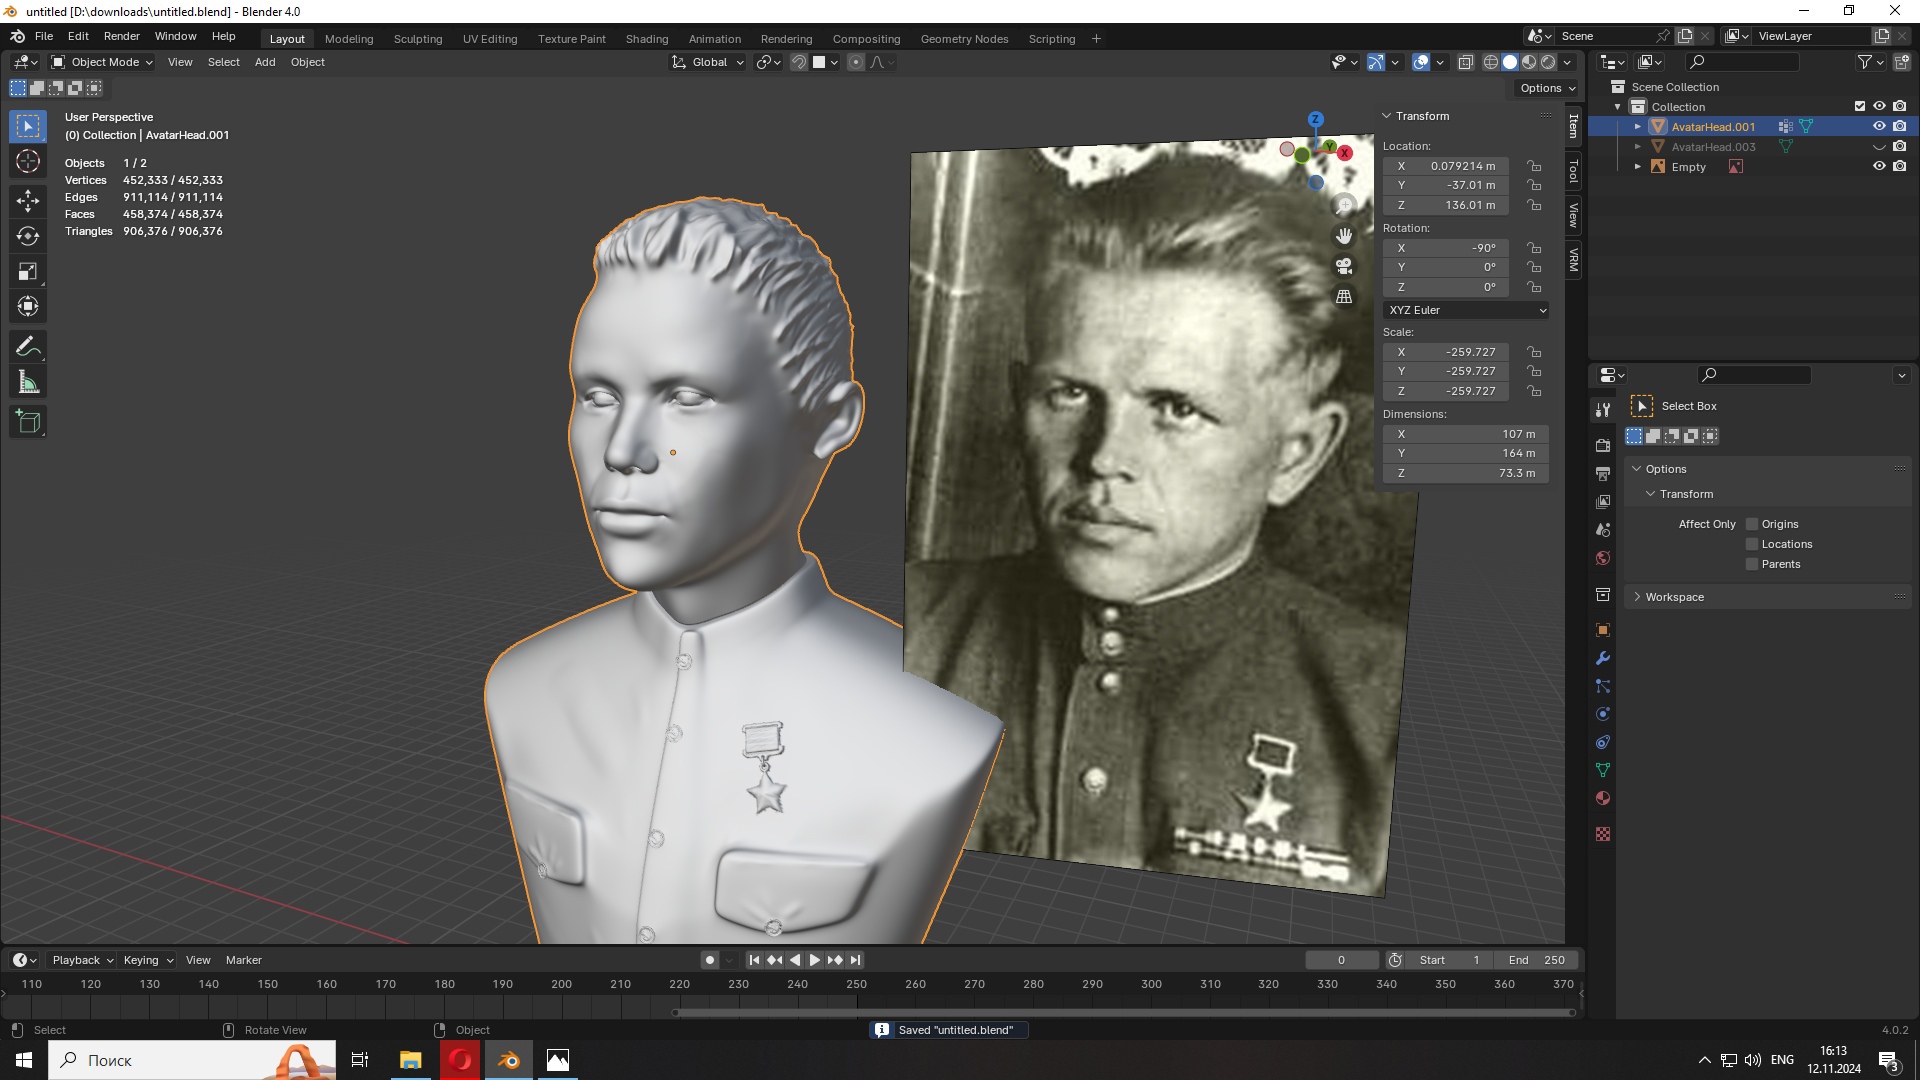1920x1080 pixels.
Task: Select the Rotate tool icon
Action: pyautogui.click(x=28, y=236)
